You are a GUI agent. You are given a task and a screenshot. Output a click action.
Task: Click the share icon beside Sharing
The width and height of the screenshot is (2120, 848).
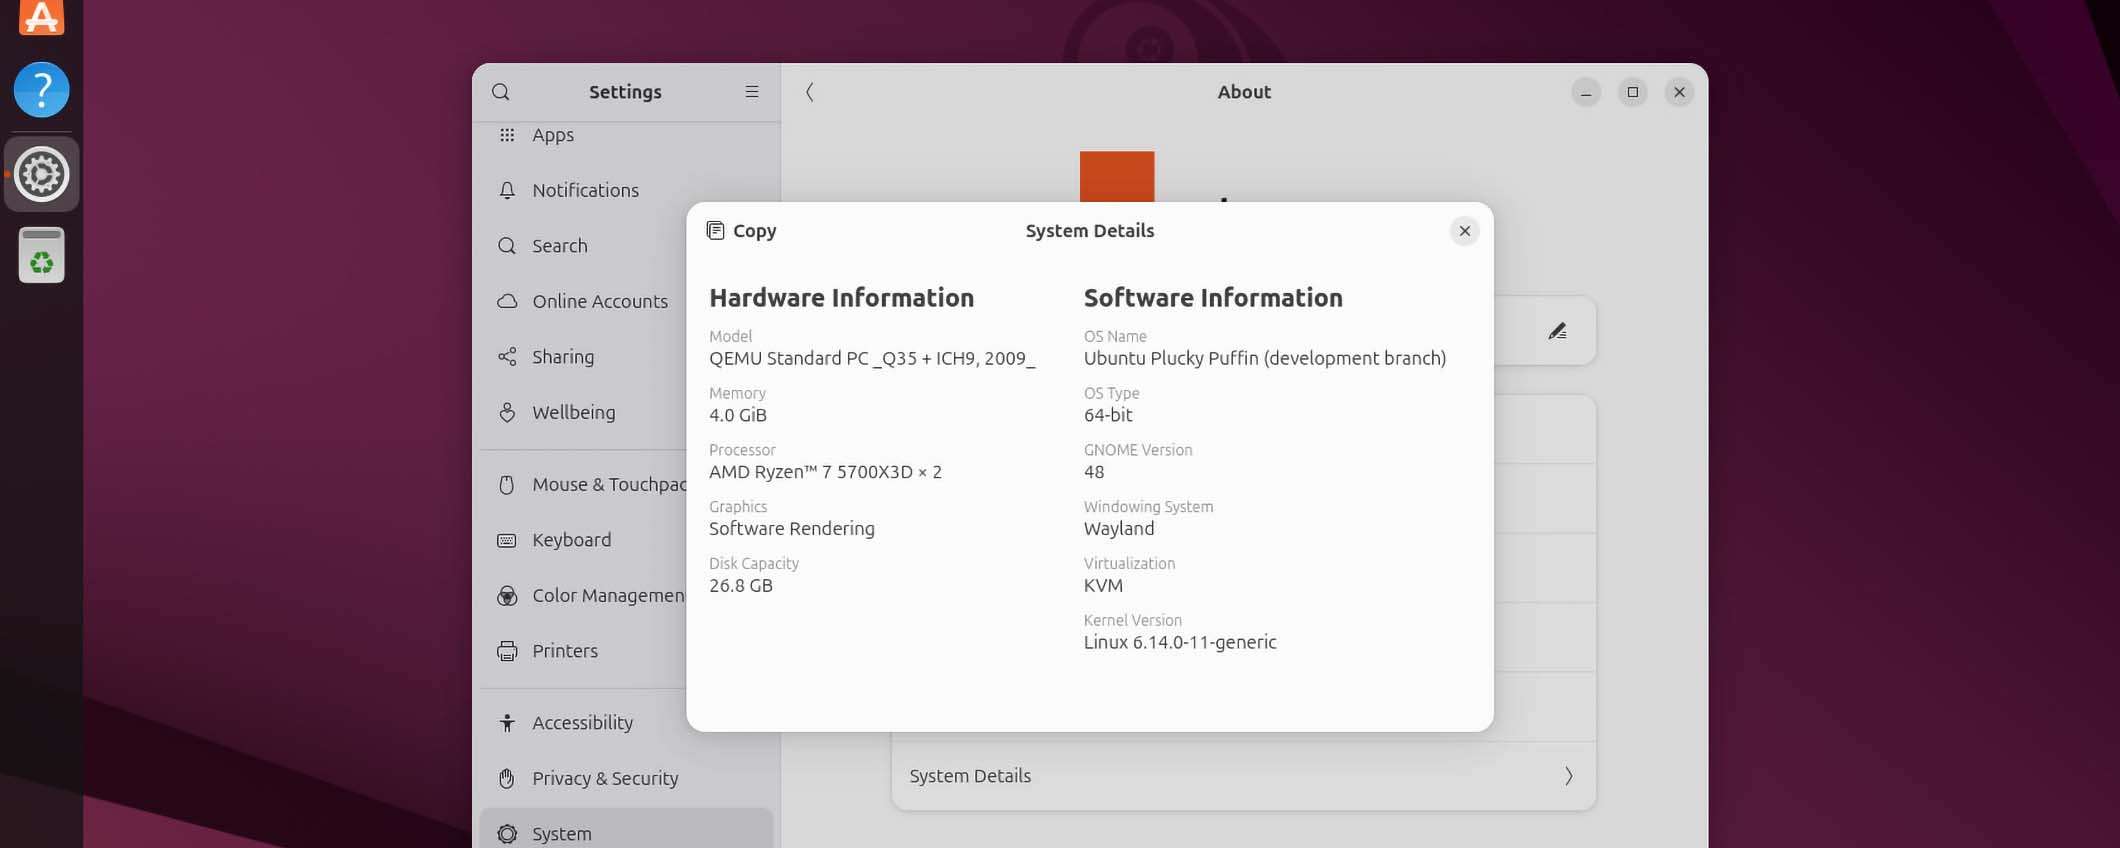click(x=507, y=357)
